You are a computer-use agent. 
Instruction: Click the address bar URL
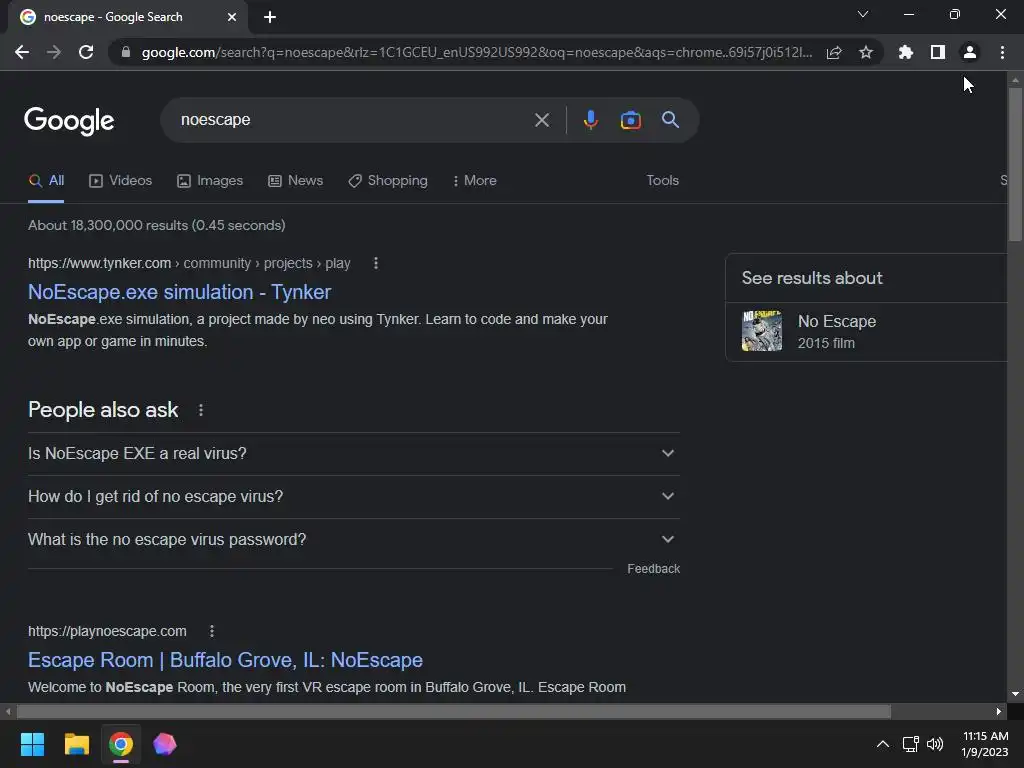pos(477,52)
